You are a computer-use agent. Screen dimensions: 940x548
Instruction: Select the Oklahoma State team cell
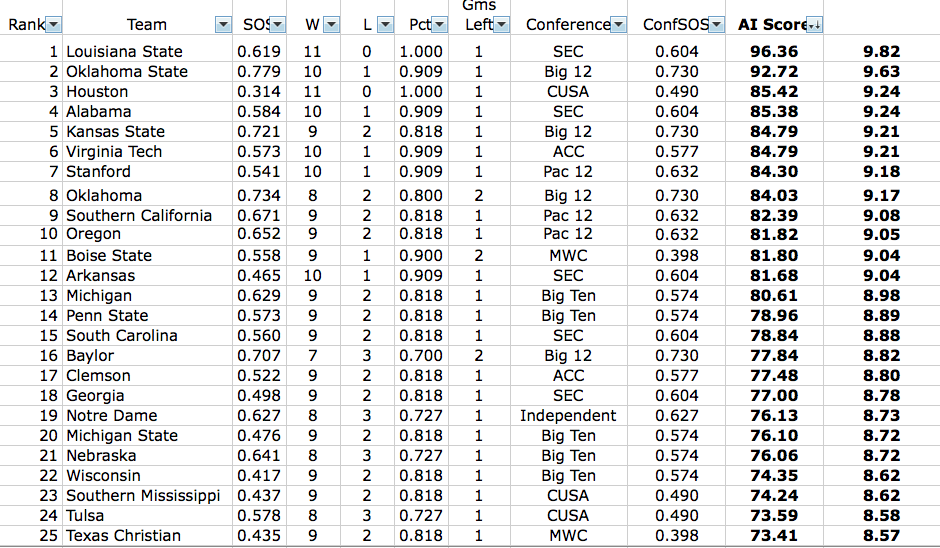tap(147, 71)
